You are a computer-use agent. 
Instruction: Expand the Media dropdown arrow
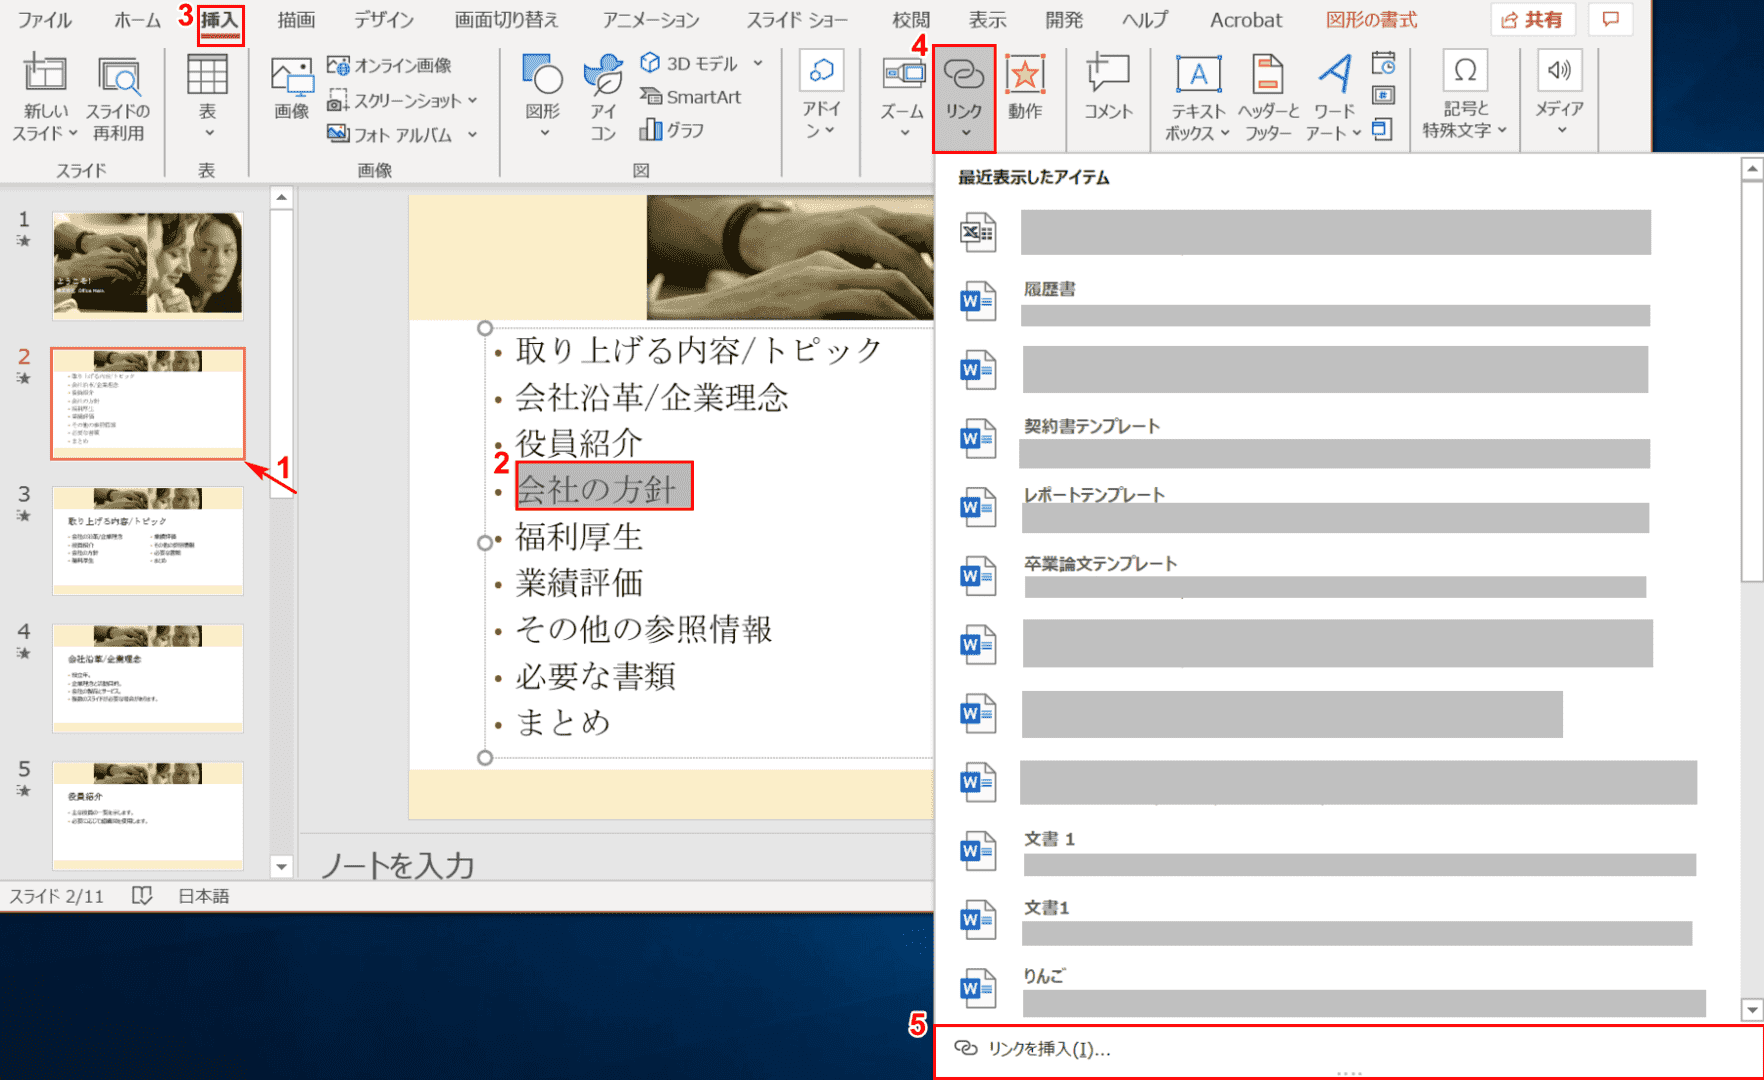[1560, 131]
